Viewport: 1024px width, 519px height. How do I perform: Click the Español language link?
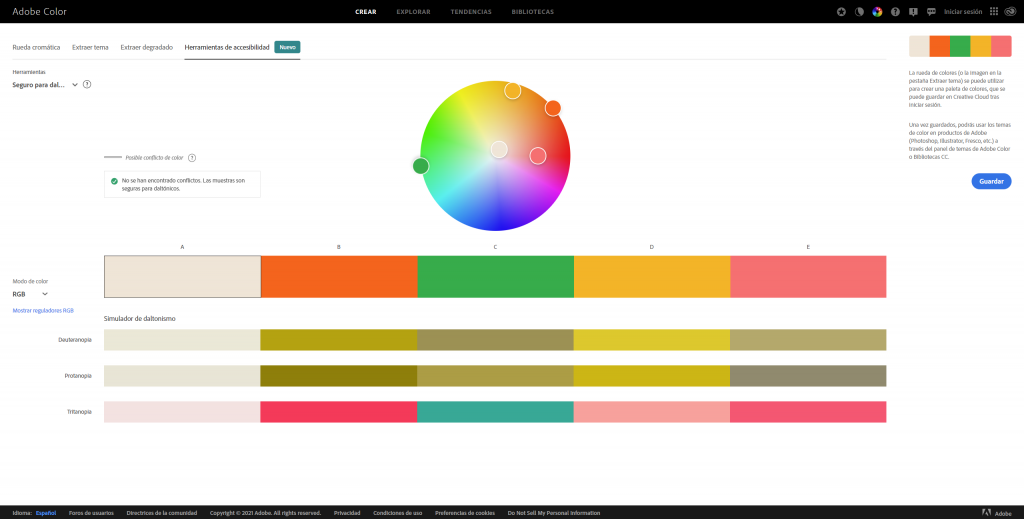[46, 513]
